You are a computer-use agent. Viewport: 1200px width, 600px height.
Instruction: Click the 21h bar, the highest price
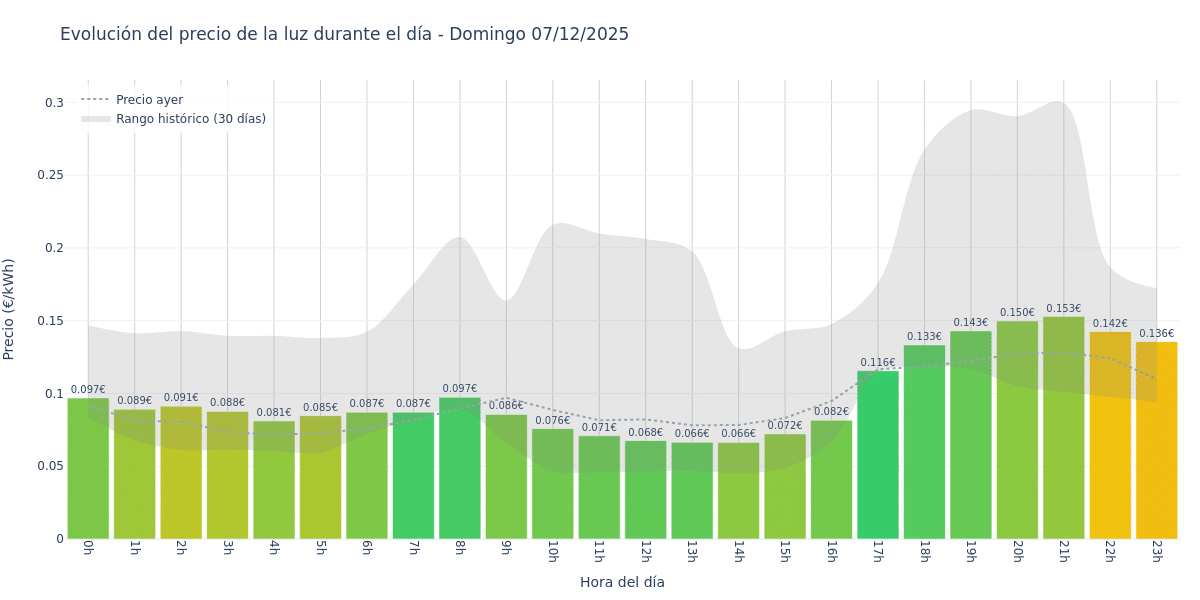click(x=1063, y=430)
